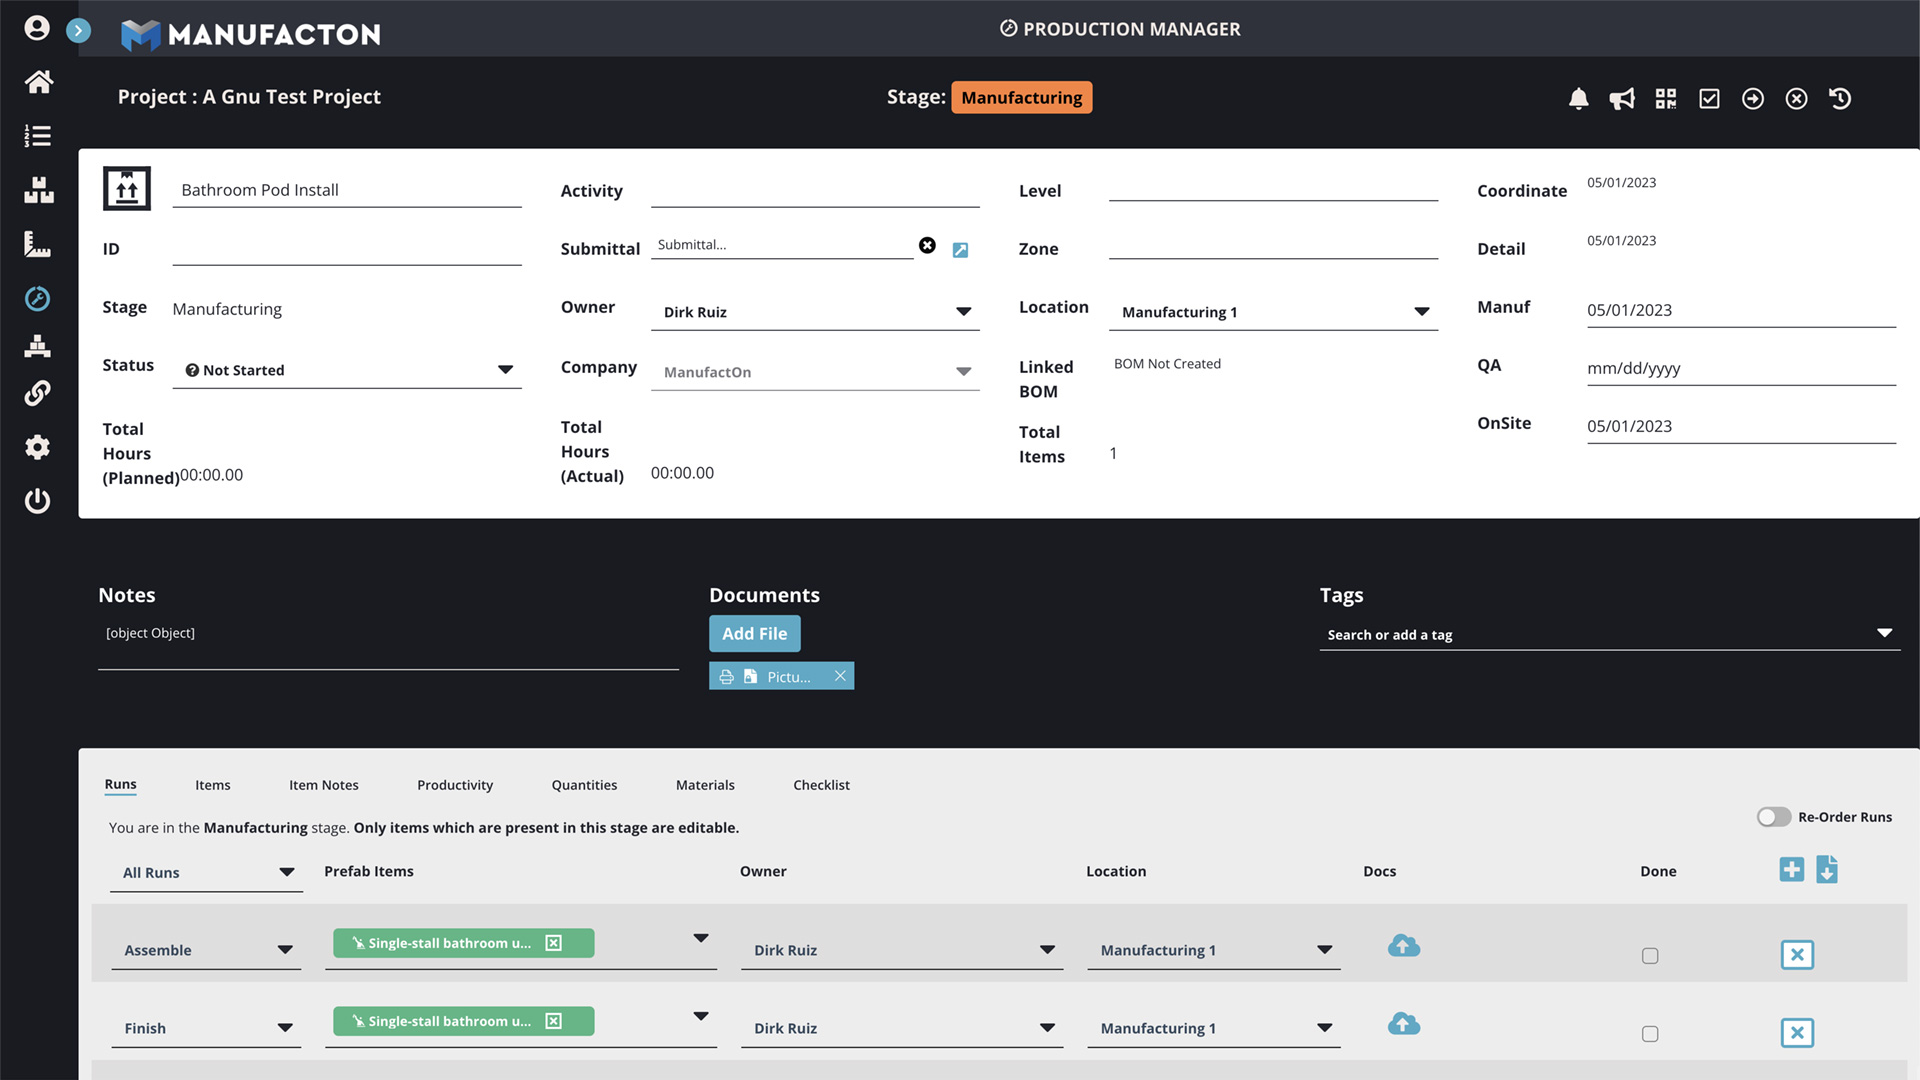The image size is (1920, 1080).
Task: Click the megaphone announcement icon
Action: click(x=1622, y=98)
